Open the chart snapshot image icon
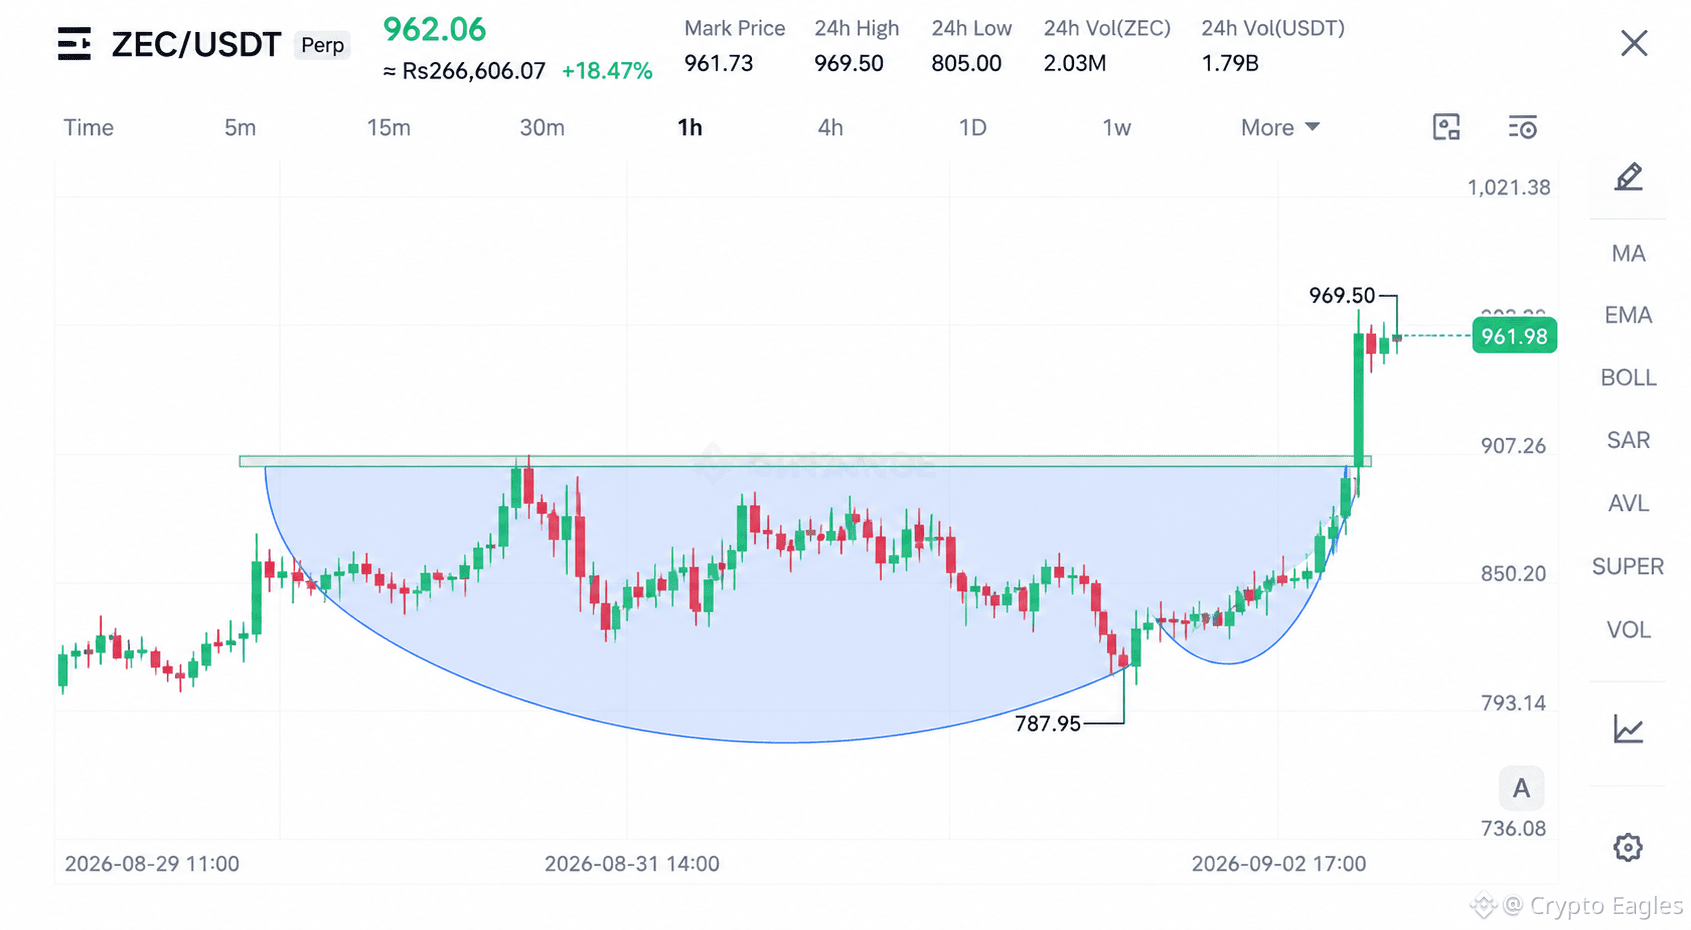The height and width of the screenshot is (930, 1691). [x=1446, y=127]
